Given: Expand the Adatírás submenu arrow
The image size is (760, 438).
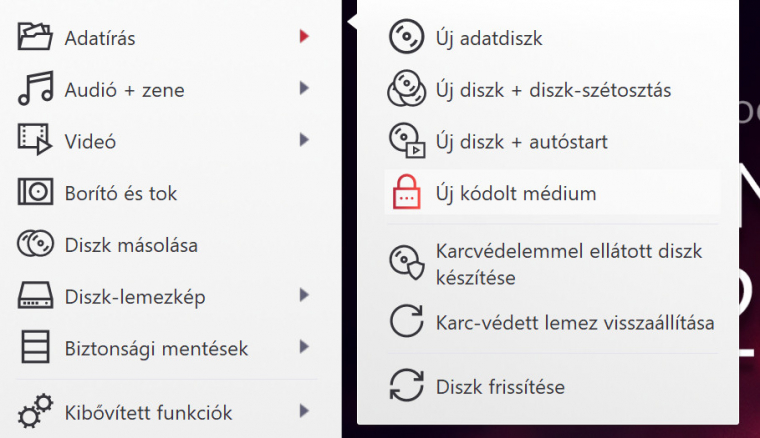Looking at the screenshot, I should pyautogui.click(x=303, y=38).
